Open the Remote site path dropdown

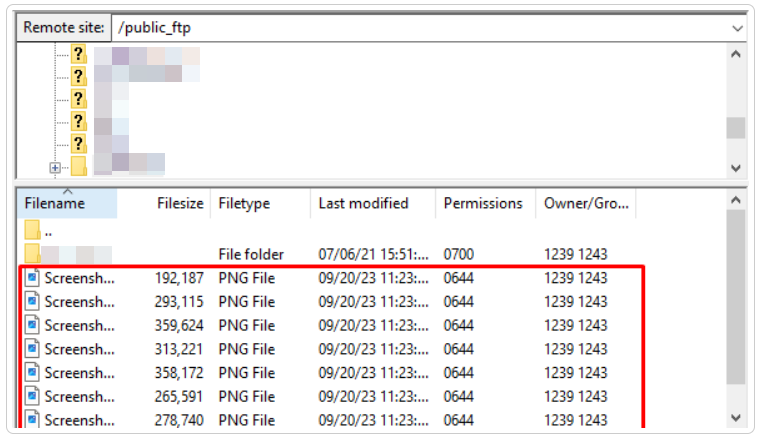click(x=737, y=28)
